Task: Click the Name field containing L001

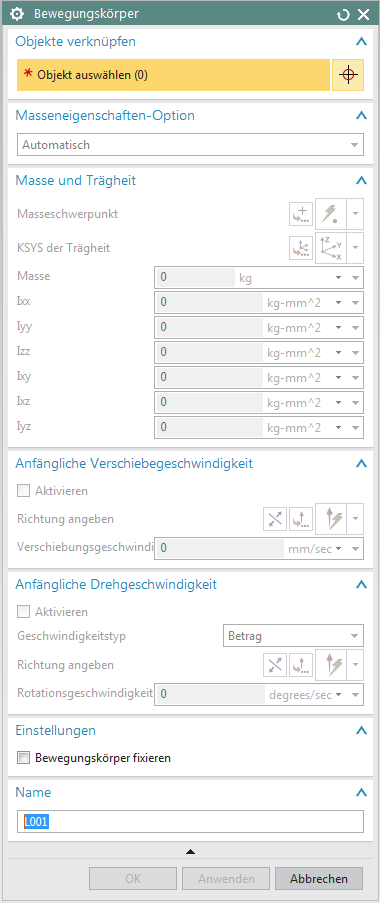Action: point(190,822)
